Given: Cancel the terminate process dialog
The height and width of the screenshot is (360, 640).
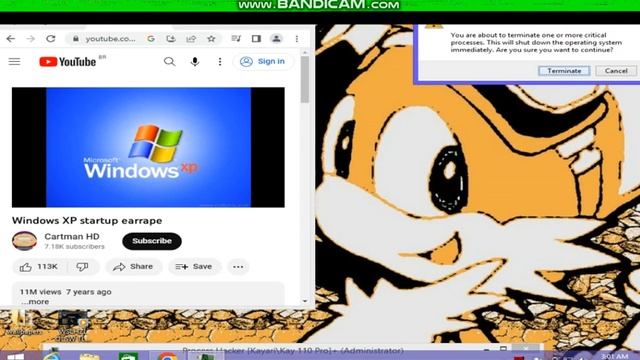Looking at the screenshot, I should pos(616,71).
